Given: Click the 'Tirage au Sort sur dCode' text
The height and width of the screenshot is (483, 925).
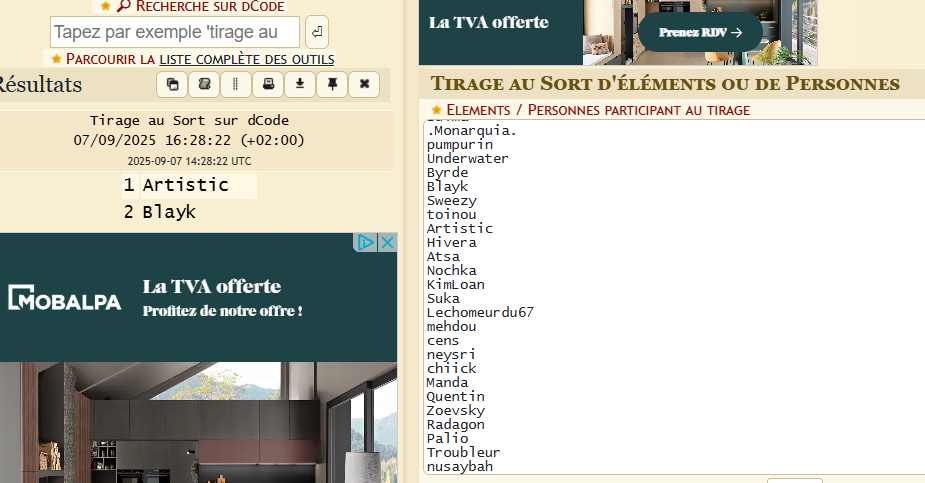Looking at the screenshot, I should [189, 121].
